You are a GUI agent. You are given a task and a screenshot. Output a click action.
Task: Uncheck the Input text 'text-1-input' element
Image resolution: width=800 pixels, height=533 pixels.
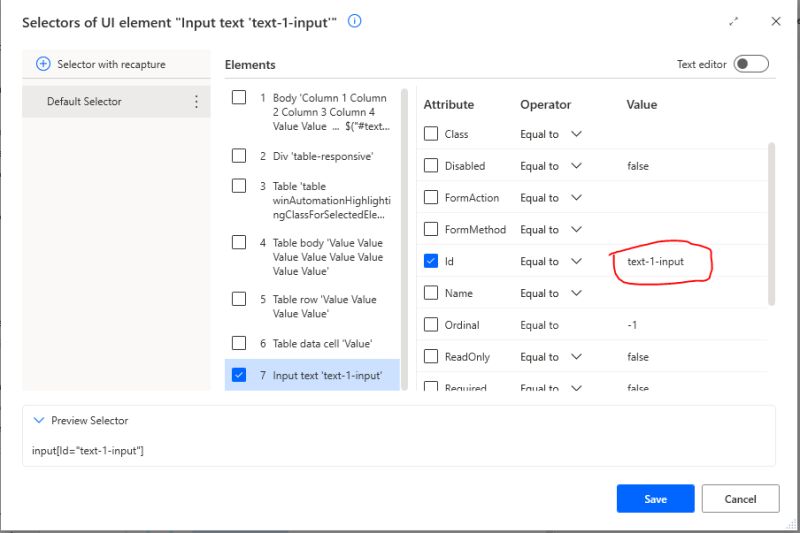(239, 375)
